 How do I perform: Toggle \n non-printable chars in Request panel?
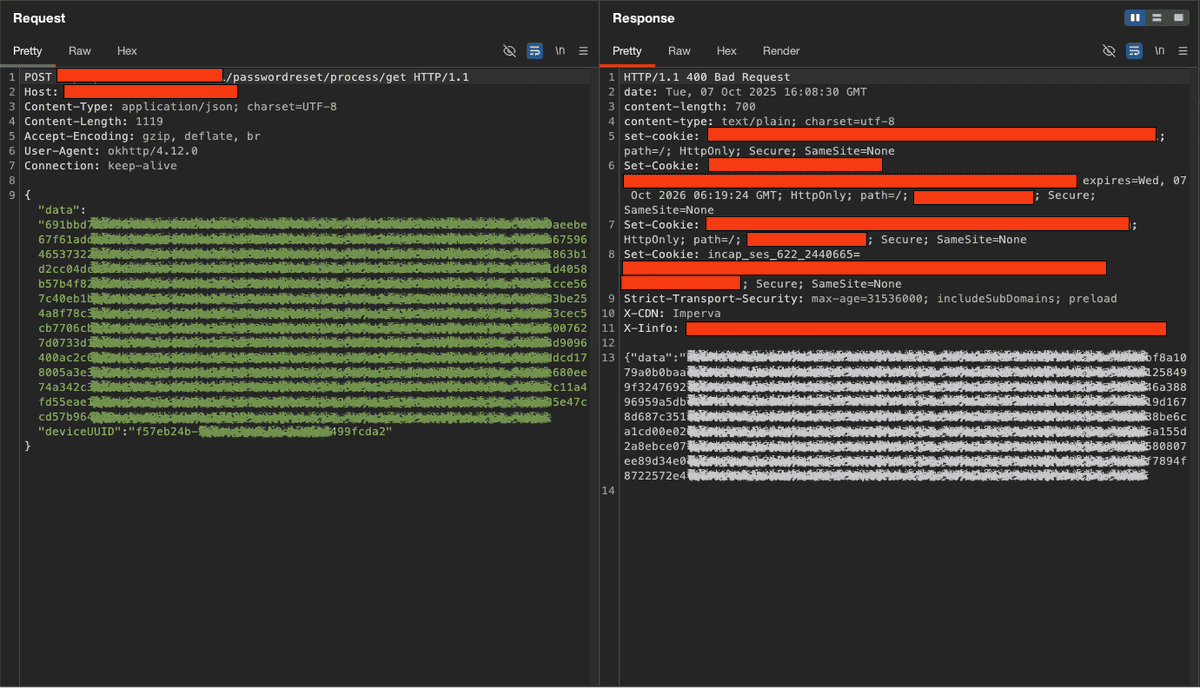(560, 51)
